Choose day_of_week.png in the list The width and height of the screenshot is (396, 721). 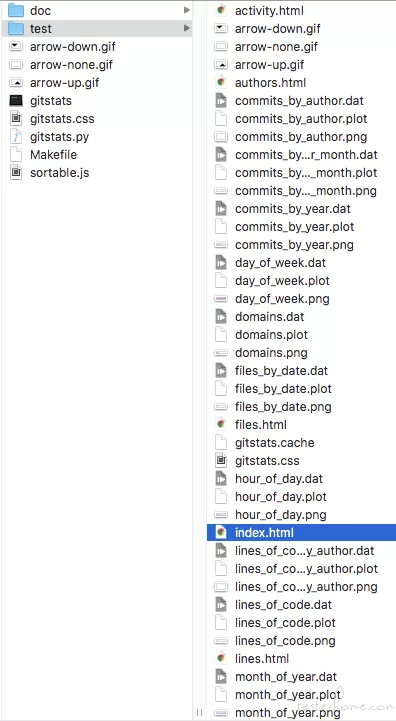click(x=282, y=299)
